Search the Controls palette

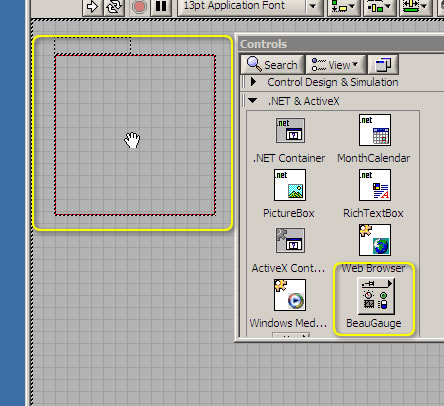tap(273, 65)
